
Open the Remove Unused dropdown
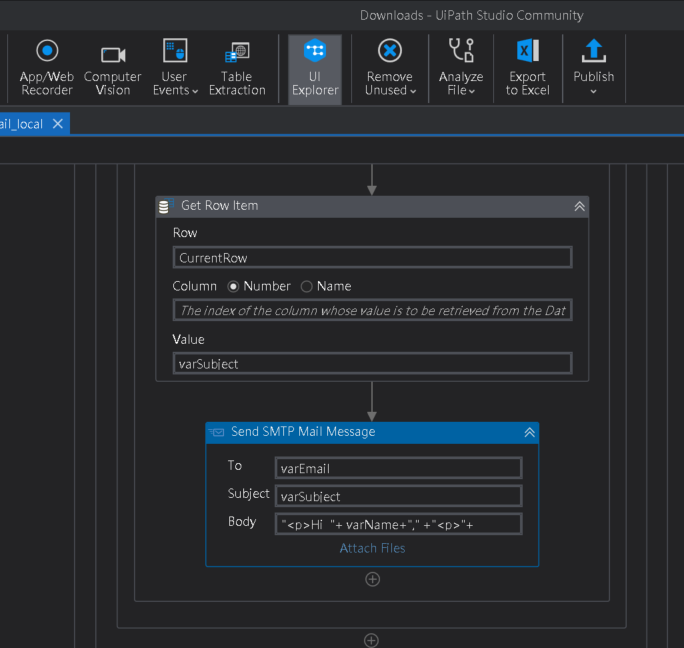tap(390, 68)
